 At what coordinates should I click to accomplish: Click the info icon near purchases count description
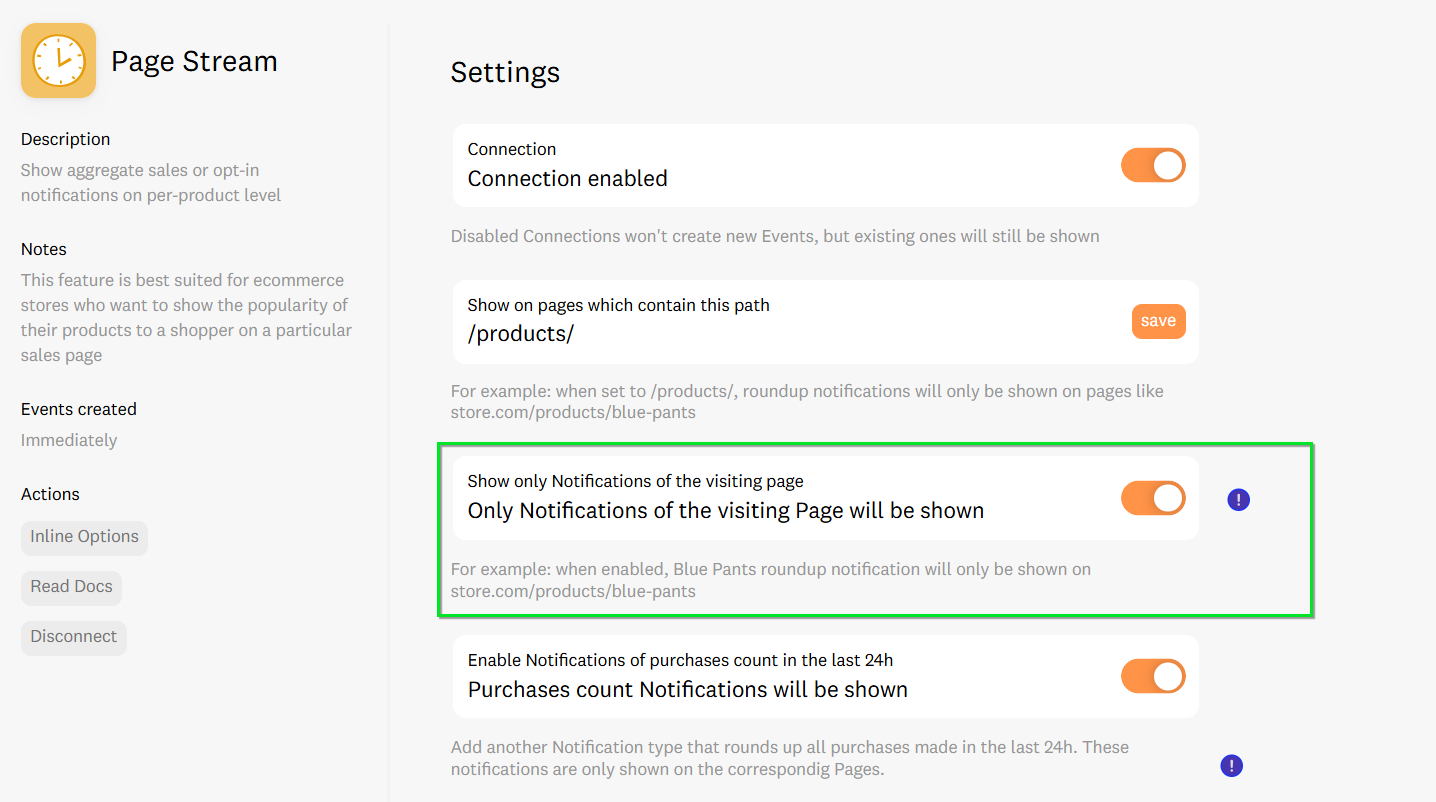click(1232, 766)
